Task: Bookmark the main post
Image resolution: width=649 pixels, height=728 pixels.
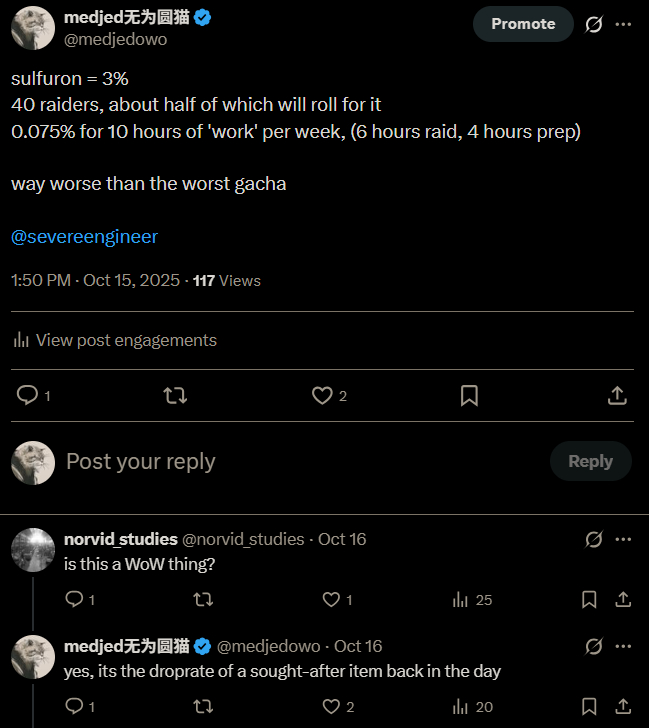Action: pos(469,396)
